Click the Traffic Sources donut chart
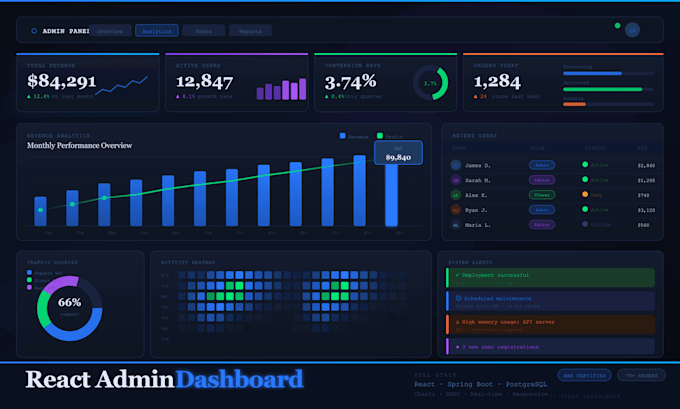The image size is (680, 409). 69,308
